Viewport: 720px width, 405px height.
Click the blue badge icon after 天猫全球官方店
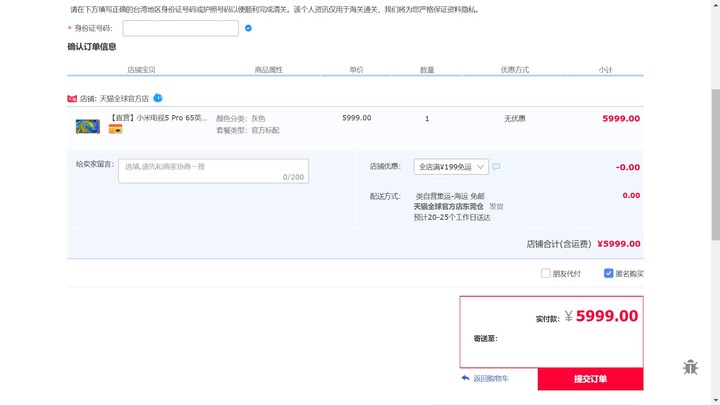coord(158,98)
